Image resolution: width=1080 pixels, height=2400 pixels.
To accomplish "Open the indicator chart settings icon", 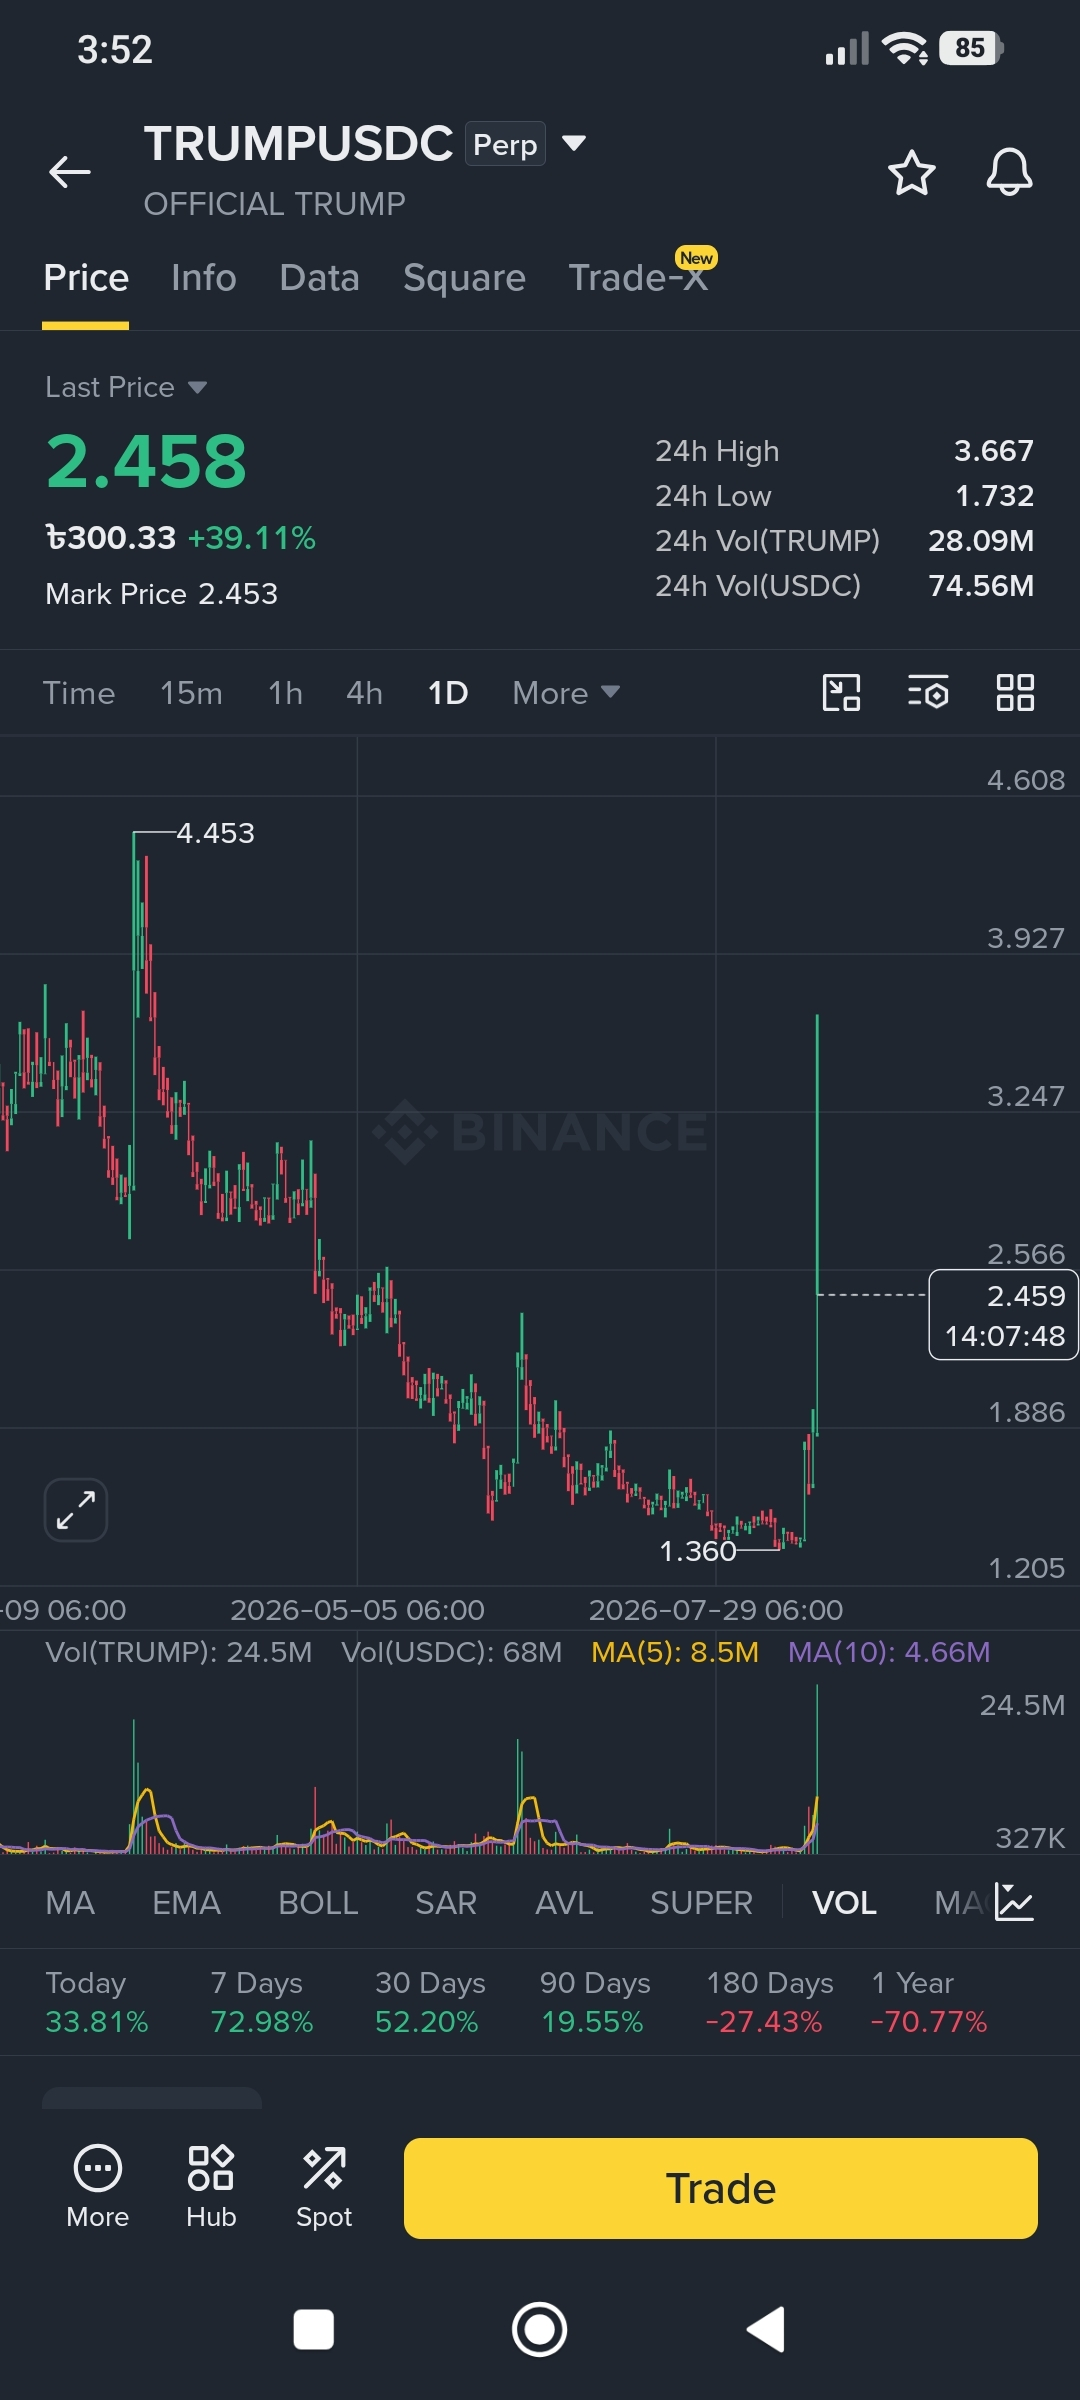I will (1014, 1902).
